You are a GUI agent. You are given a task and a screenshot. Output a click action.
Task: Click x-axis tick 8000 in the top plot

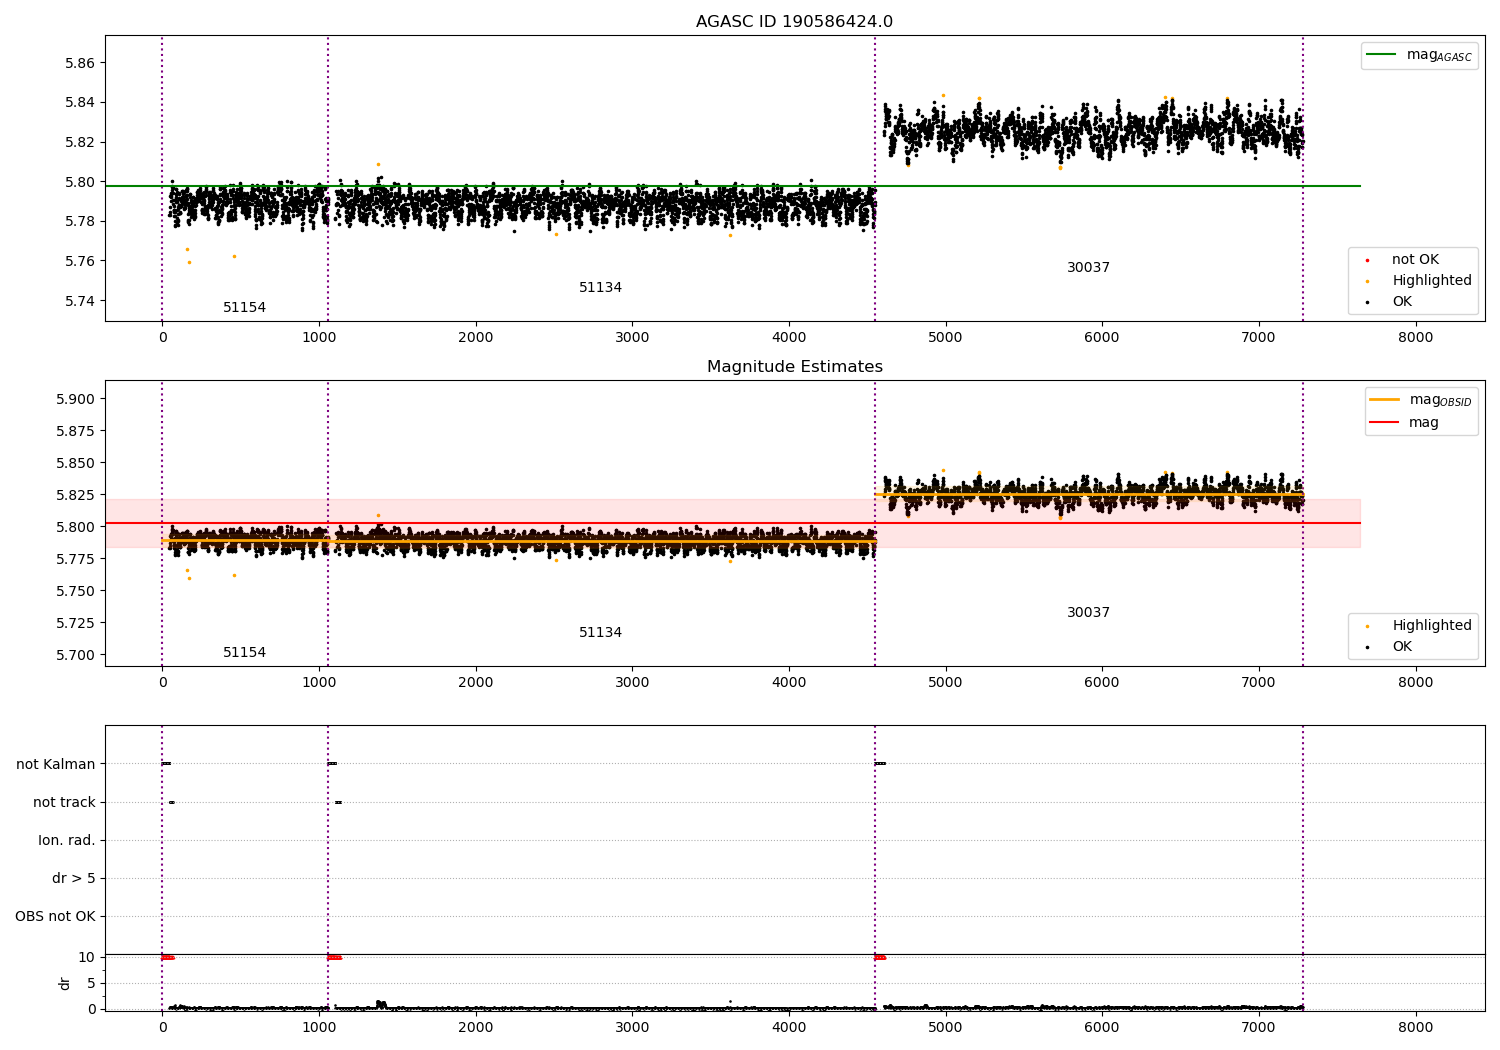[x=1415, y=338]
